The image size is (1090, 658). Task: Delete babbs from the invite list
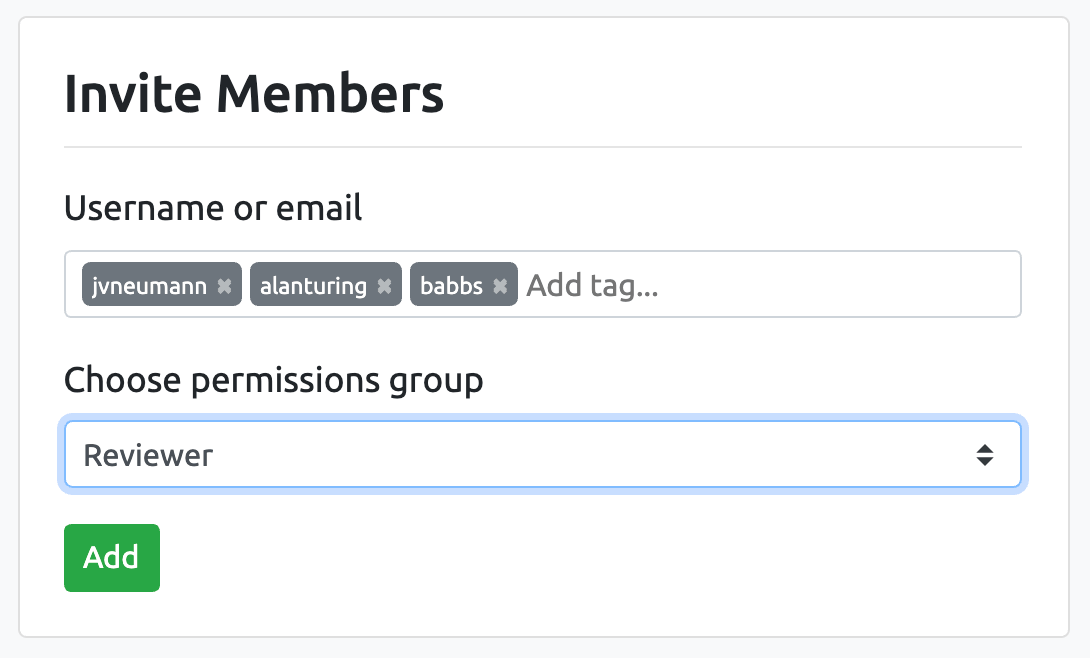[500, 285]
